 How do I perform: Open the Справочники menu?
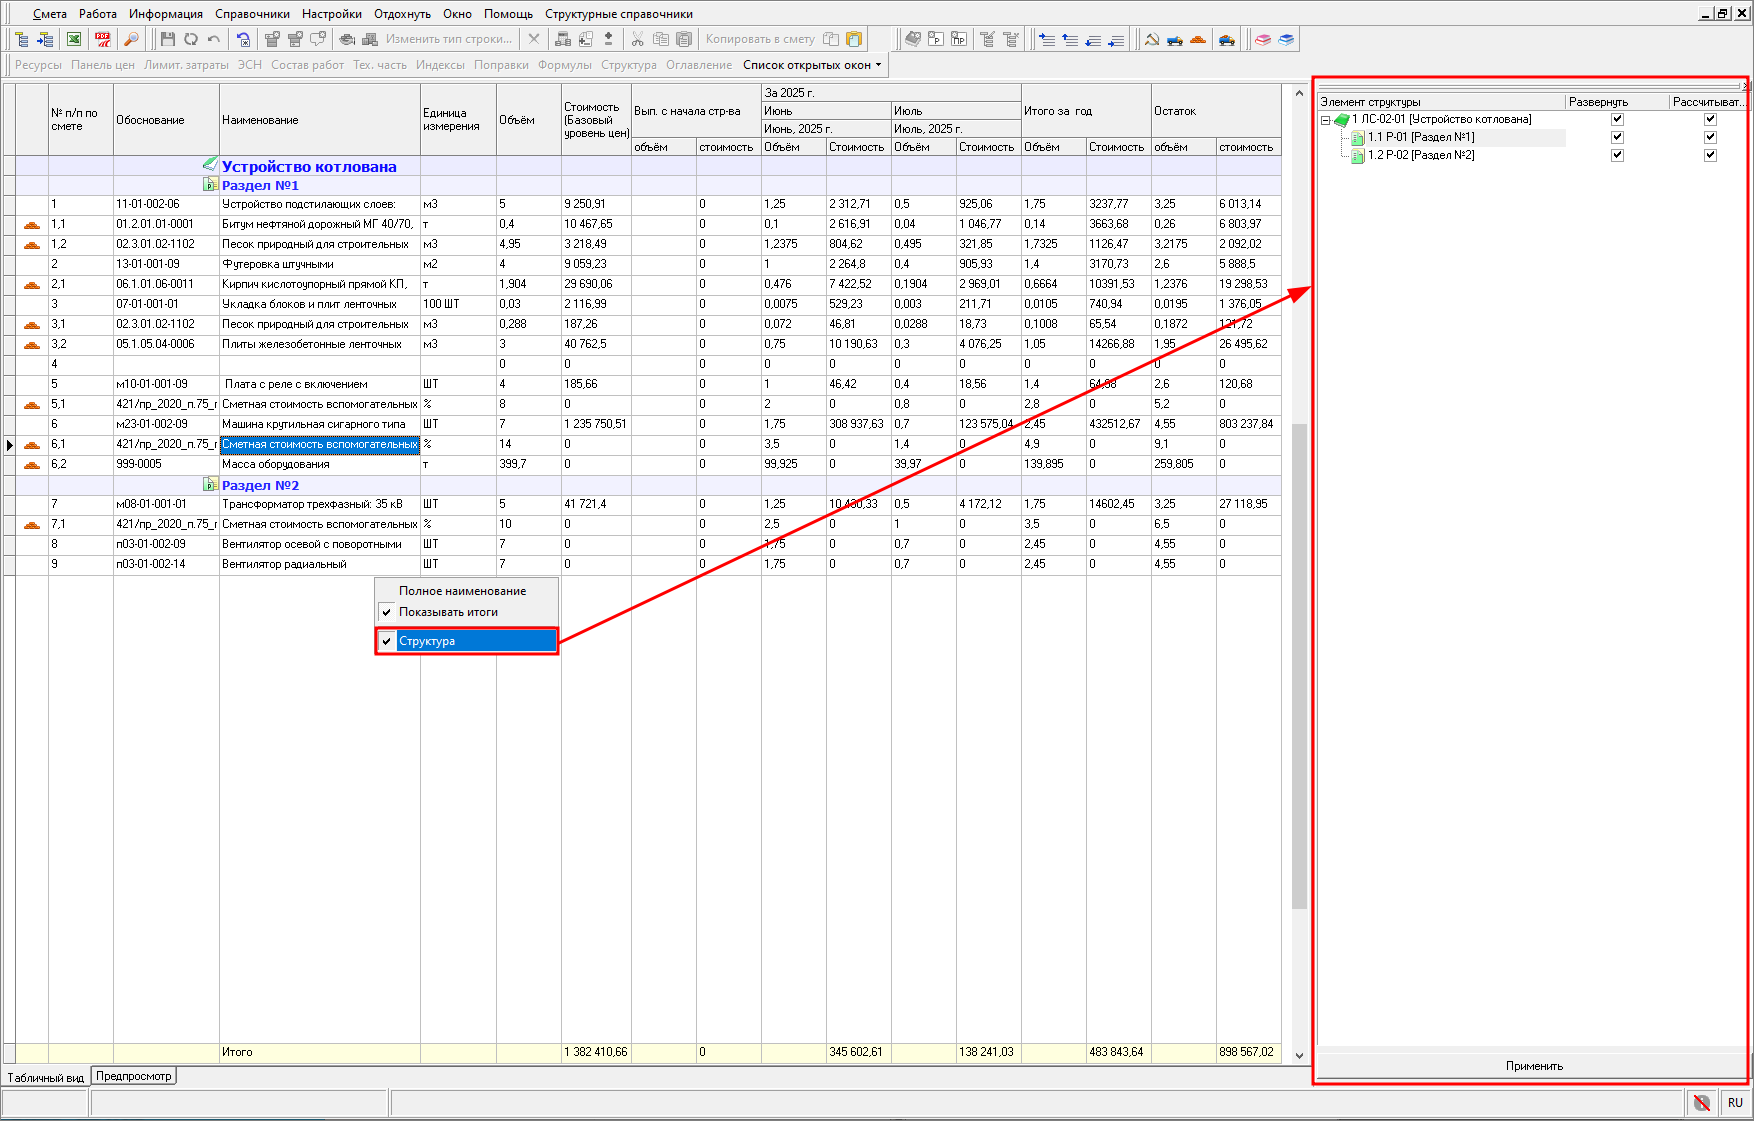click(252, 14)
